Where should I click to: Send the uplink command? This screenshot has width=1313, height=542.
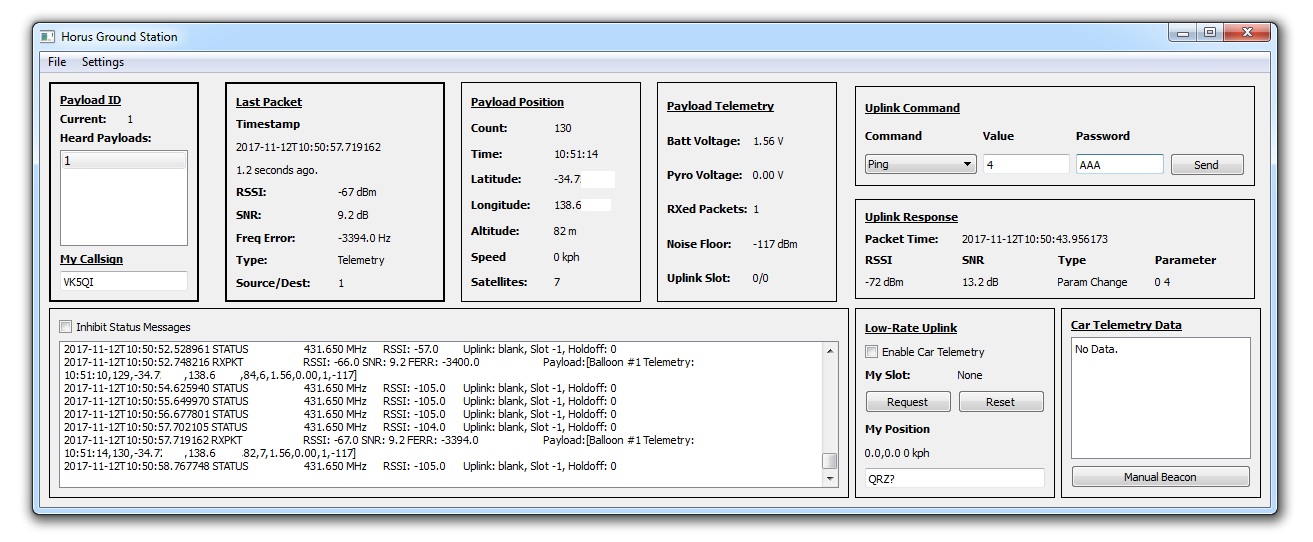point(1207,165)
